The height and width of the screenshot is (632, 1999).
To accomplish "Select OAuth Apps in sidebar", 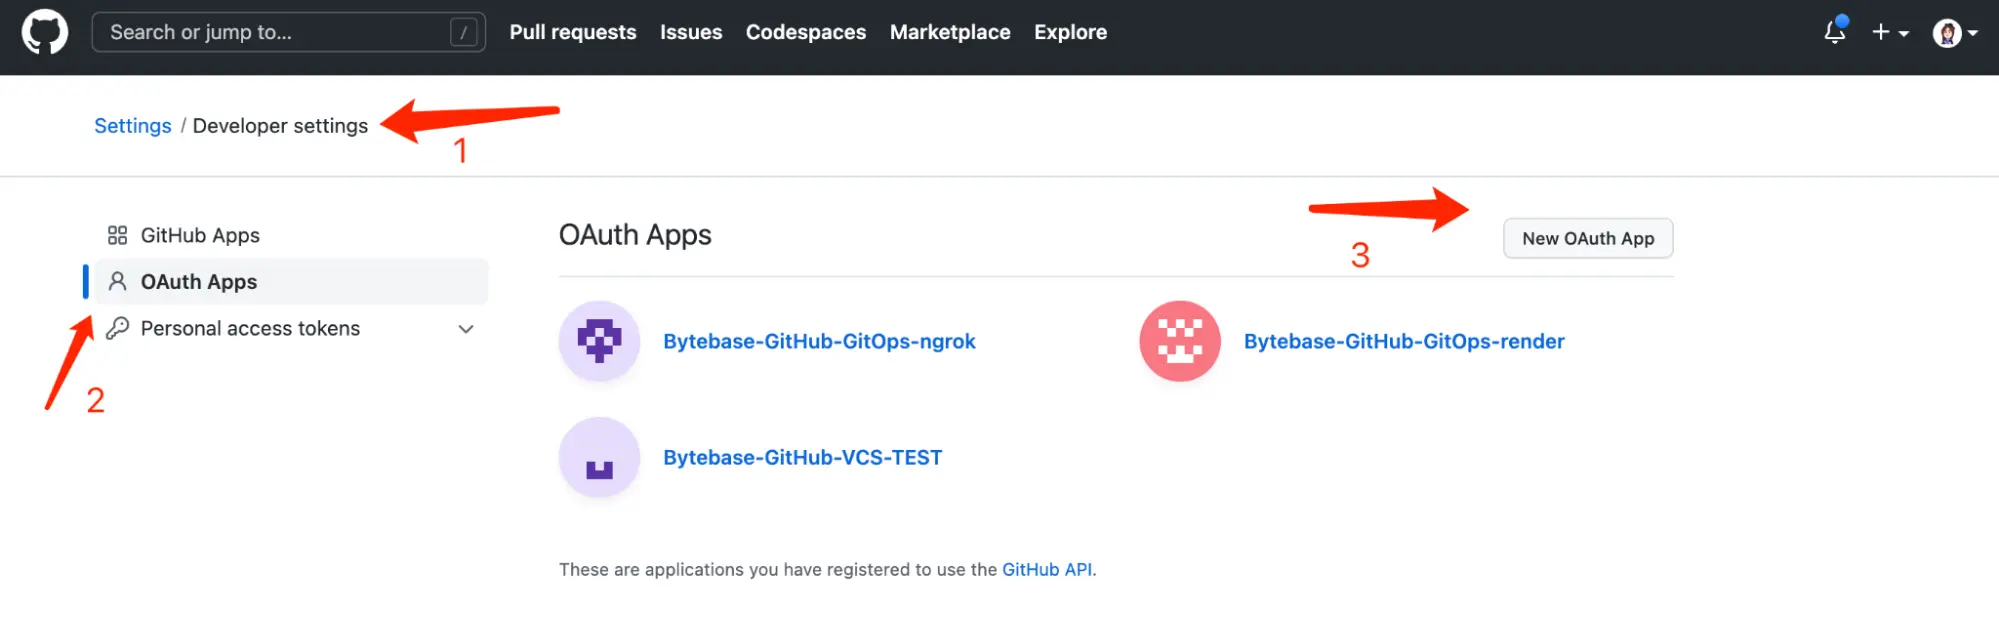I will click(290, 282).
